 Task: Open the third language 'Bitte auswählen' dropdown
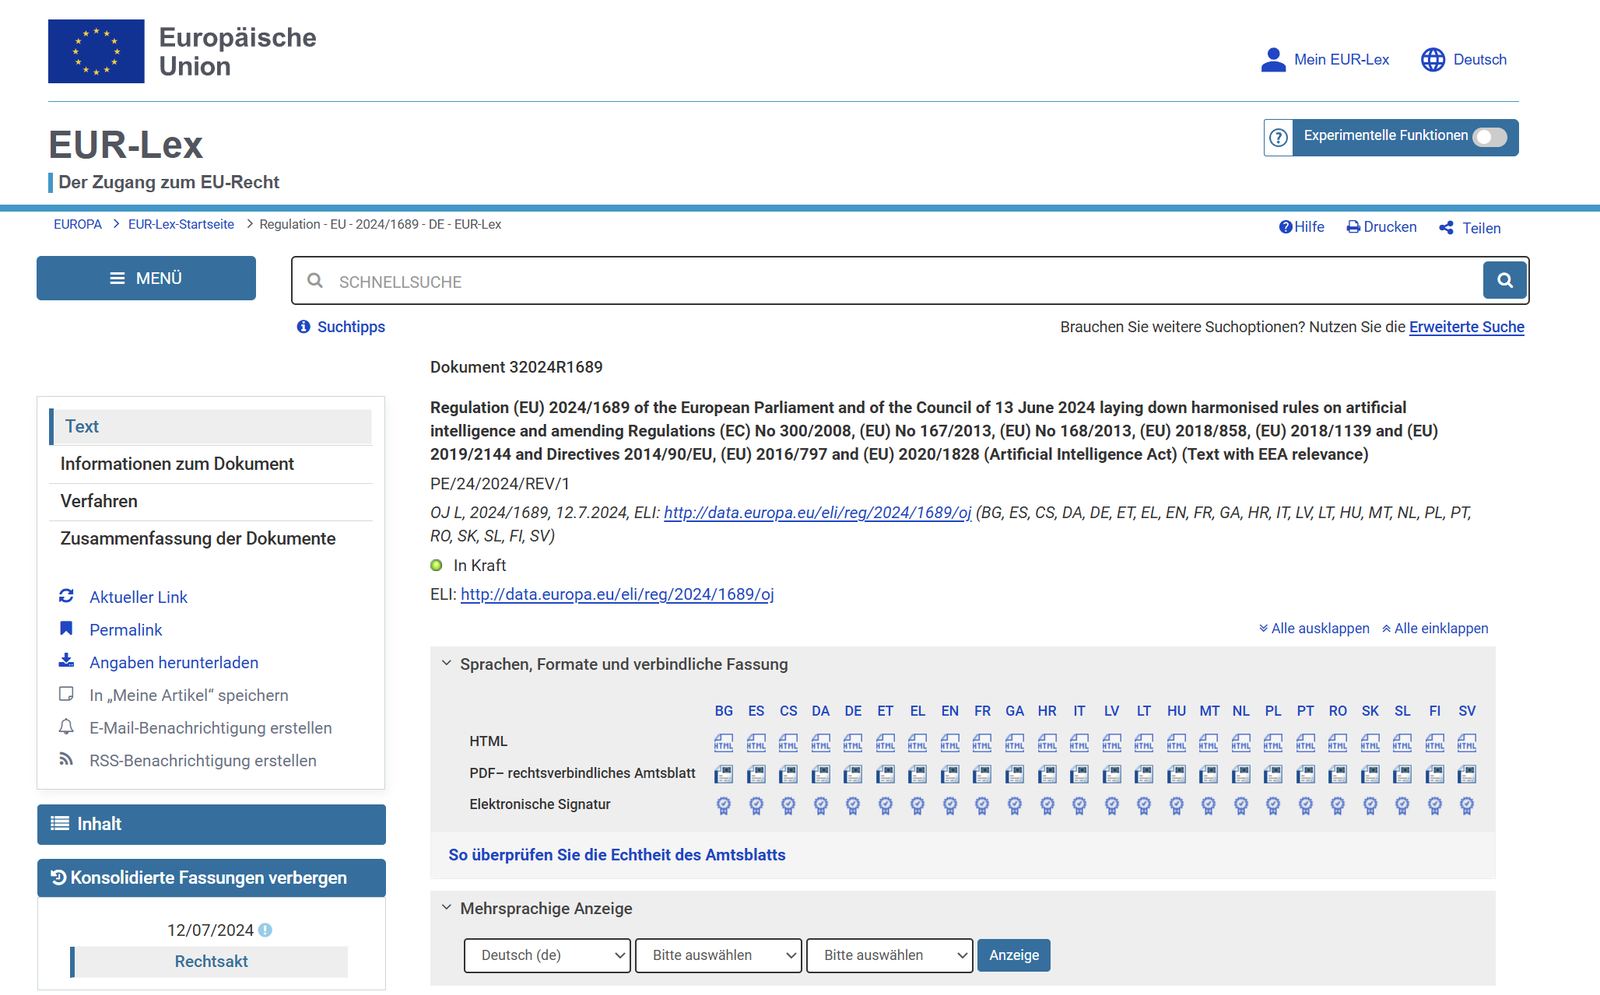890,955
